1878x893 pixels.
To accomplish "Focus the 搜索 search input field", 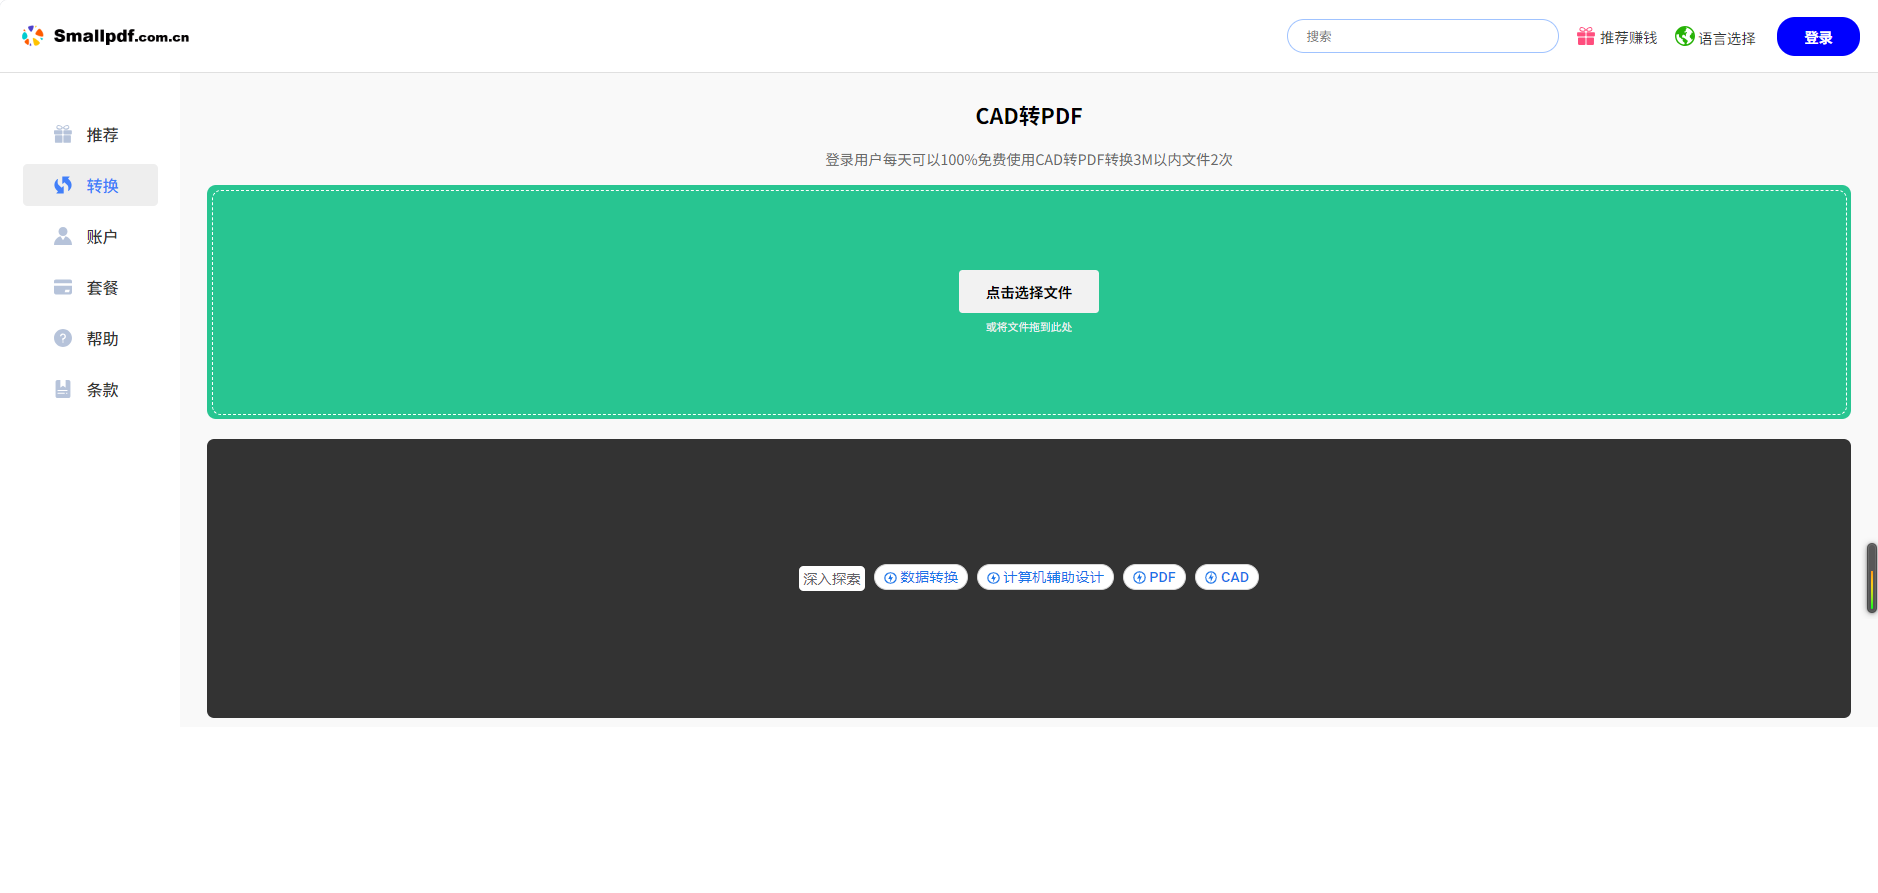I will point(1422,36).
